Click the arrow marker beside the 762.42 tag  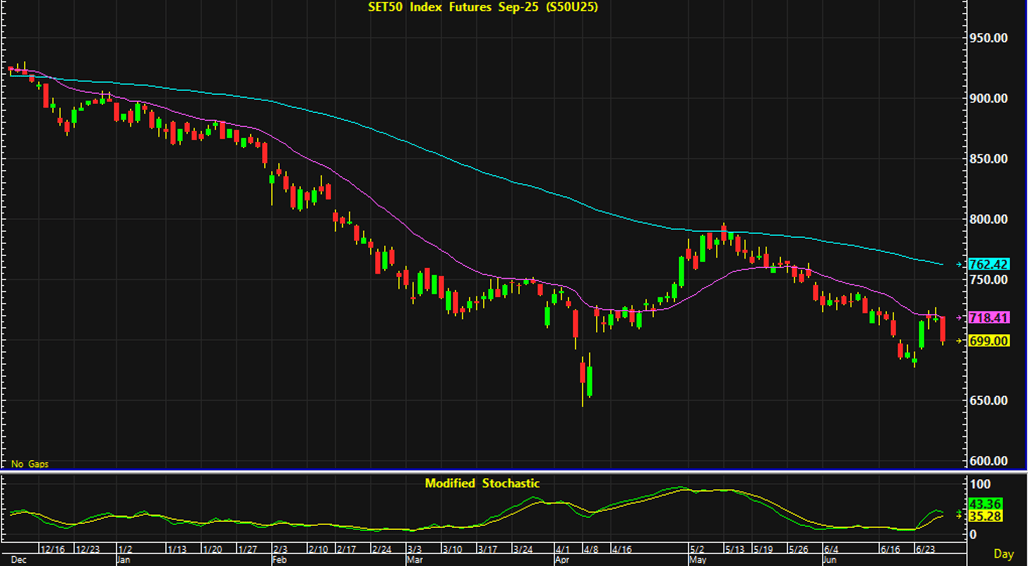pos(960,265)
